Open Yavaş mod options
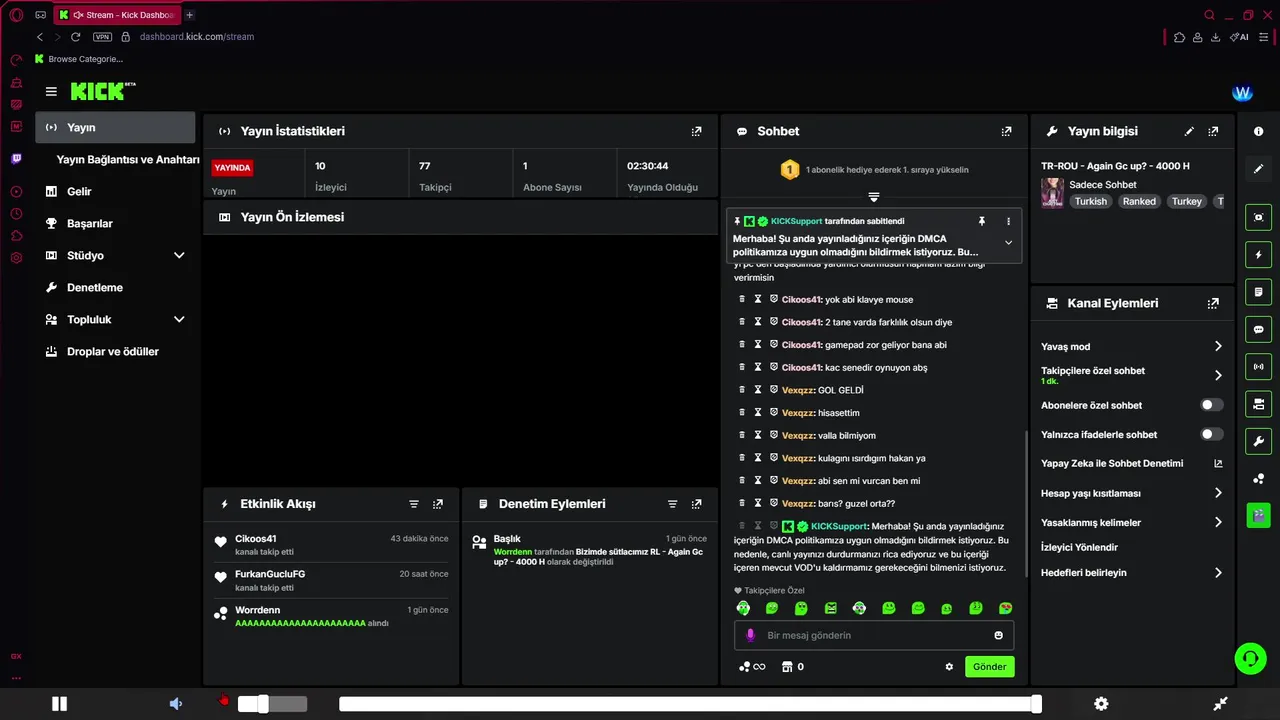The width and height of the screenshot is (1280, 720). coord(1132,346)
